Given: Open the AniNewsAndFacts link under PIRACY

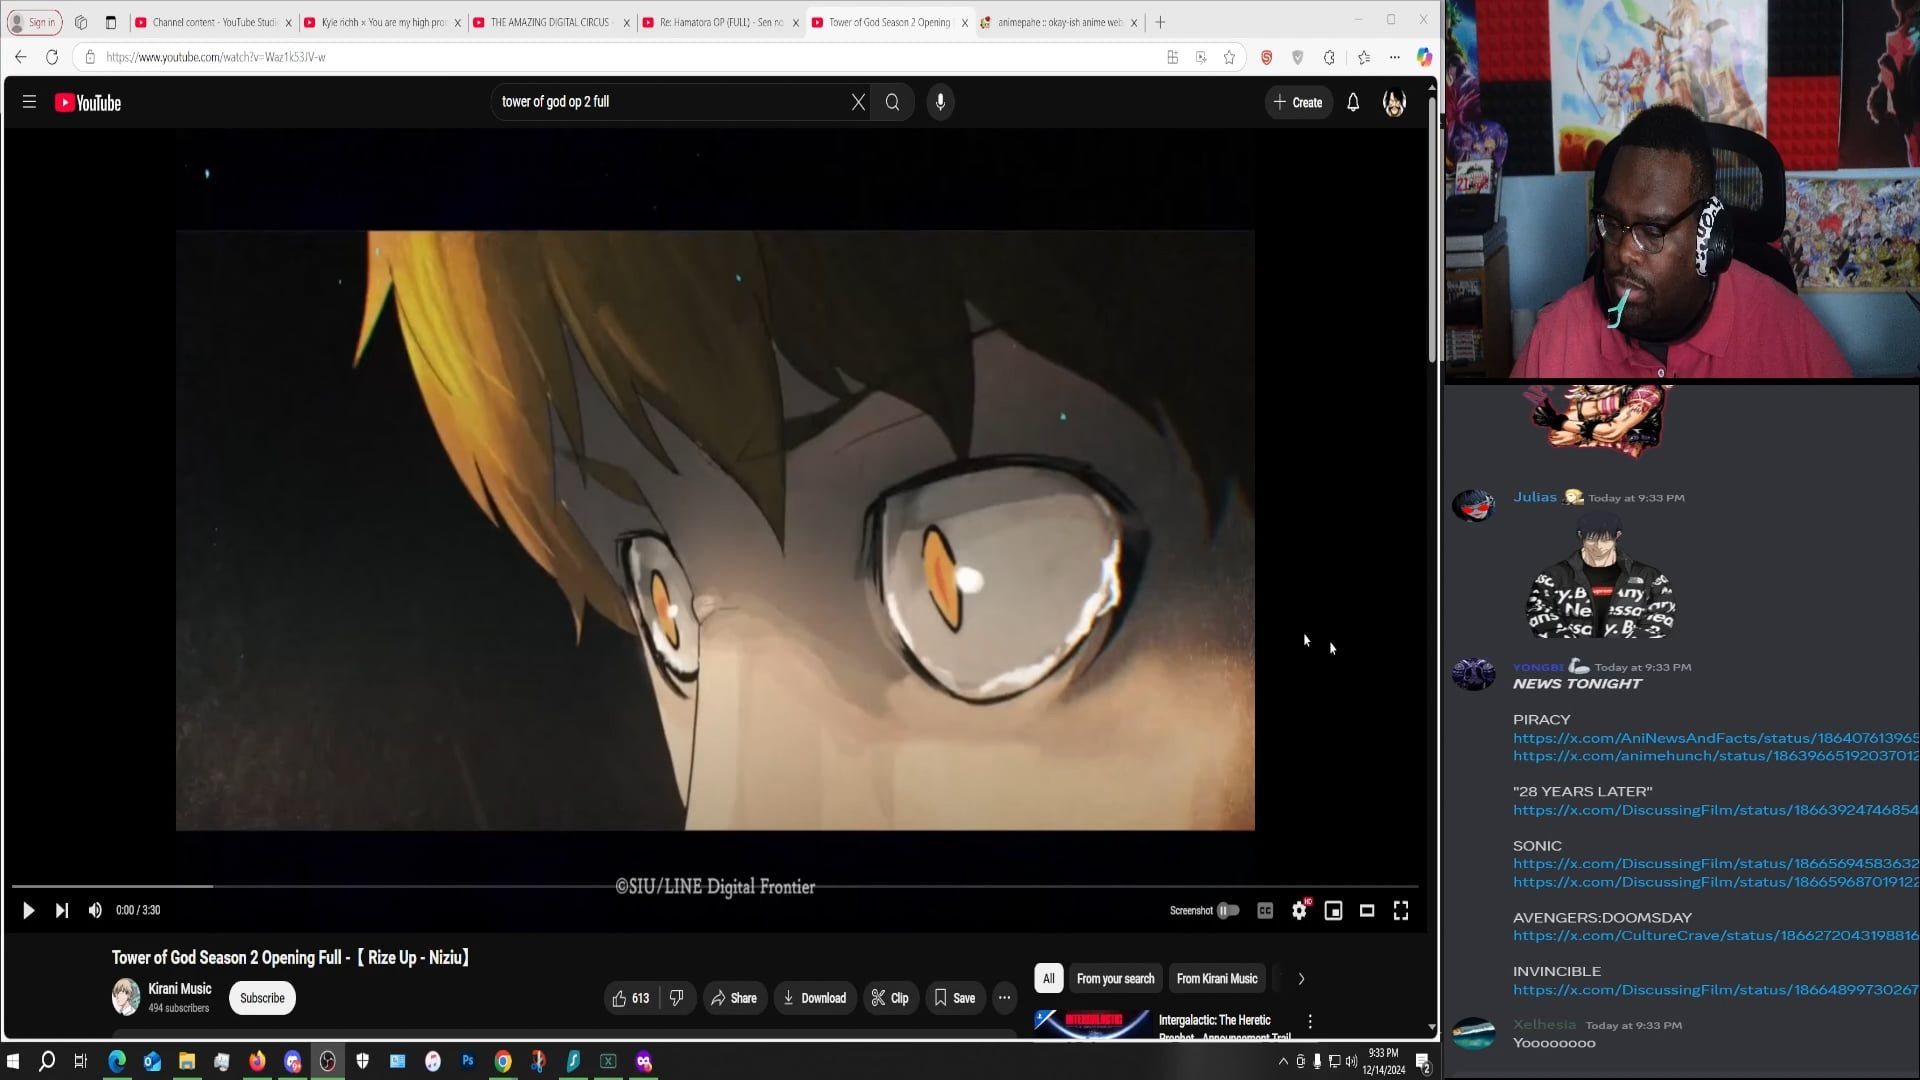Looking at the screenshot, I should (x=1716, y=738).
